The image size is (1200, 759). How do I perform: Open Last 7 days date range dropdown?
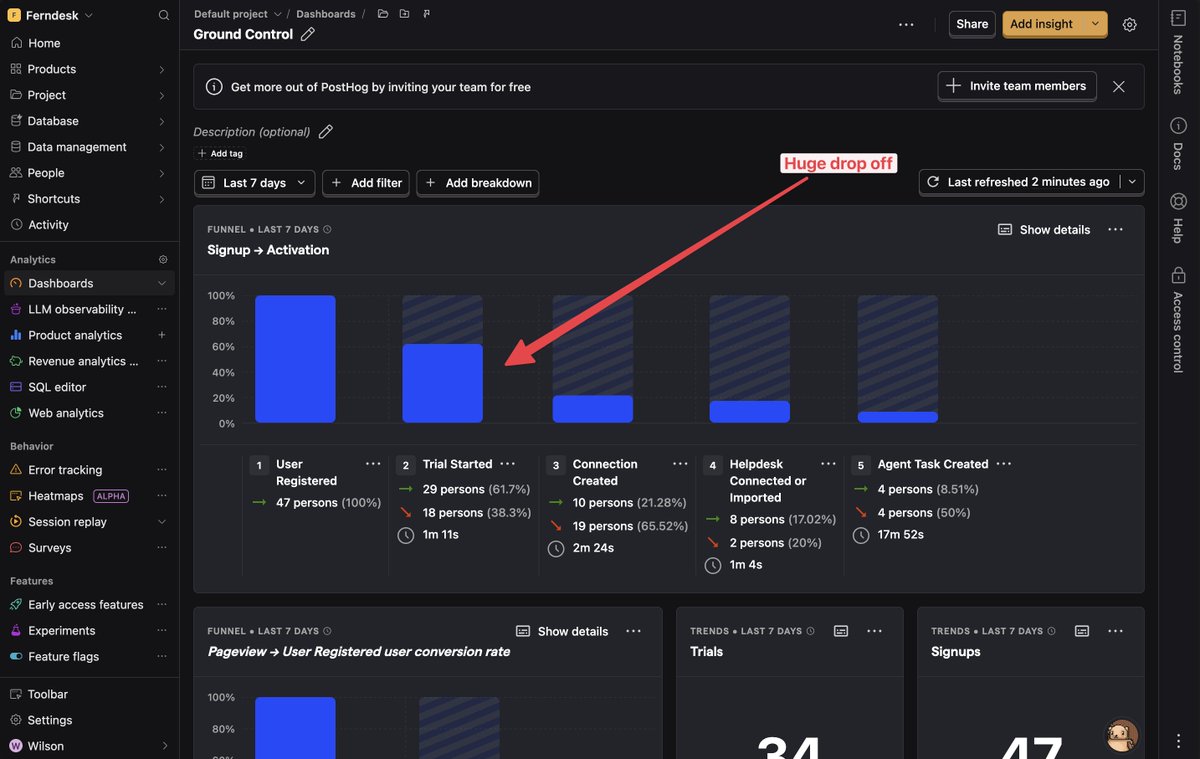point(255,183)
